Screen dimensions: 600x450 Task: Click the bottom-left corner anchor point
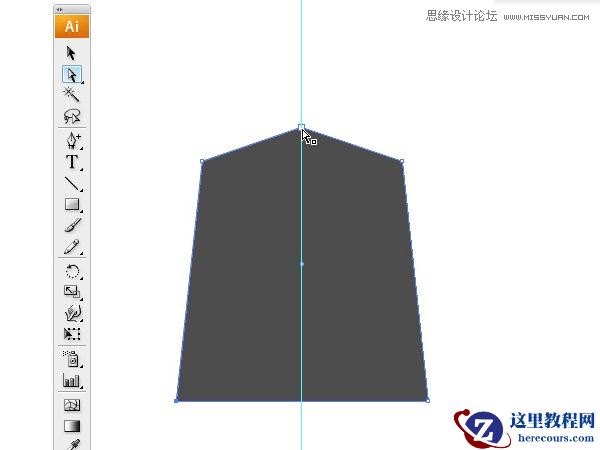point(176,401)
